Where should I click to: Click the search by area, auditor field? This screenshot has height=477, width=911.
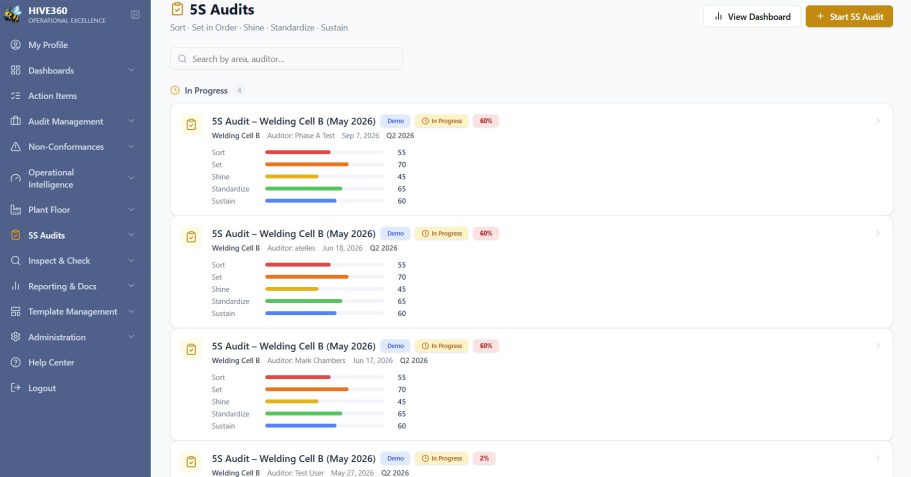pyautogui.click(x=286, y=59)
